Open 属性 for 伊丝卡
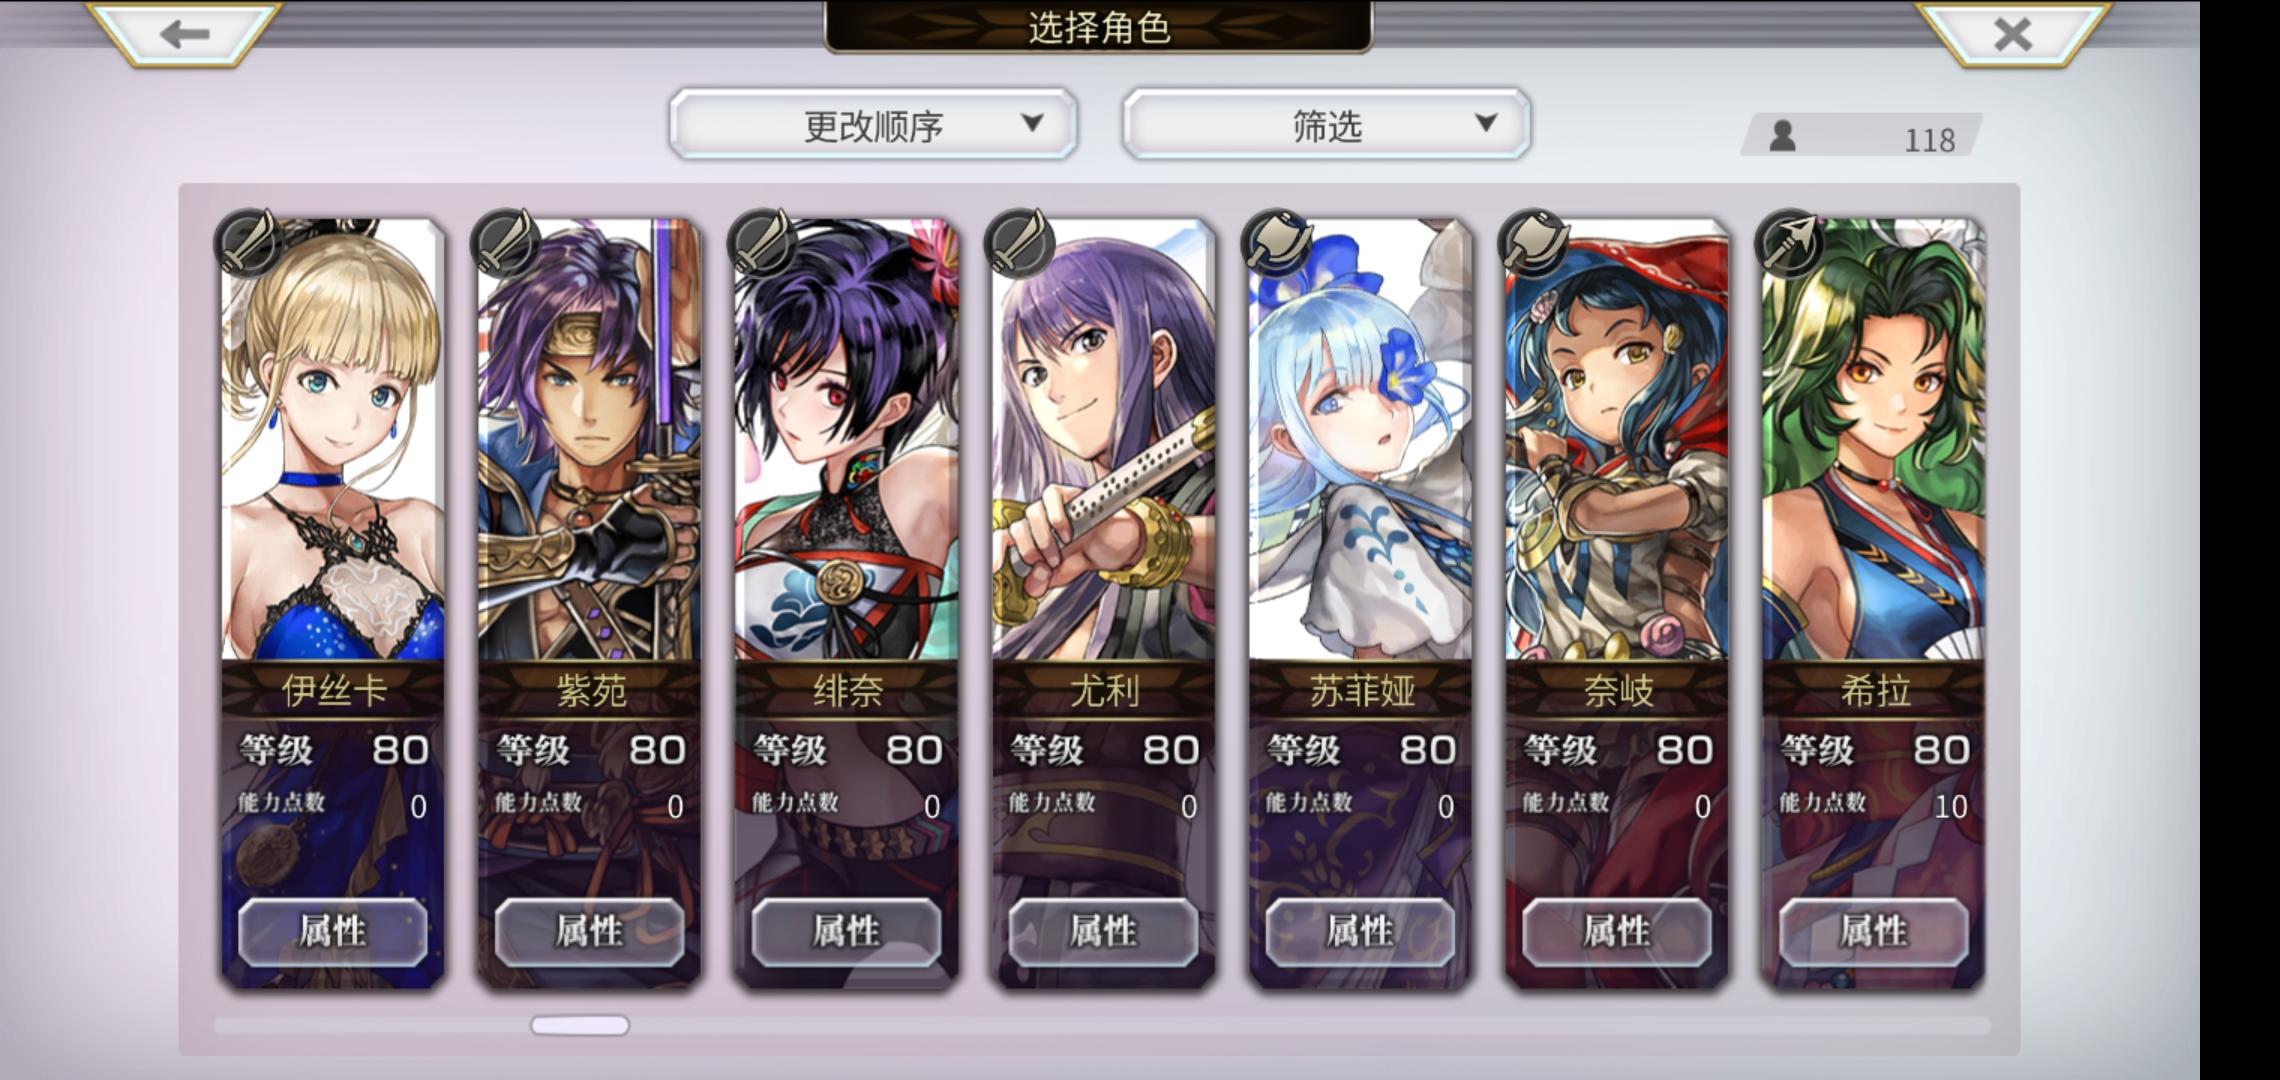This screenshot has width=2280, height=1080. pyautogui.click(x=333, y=932)
